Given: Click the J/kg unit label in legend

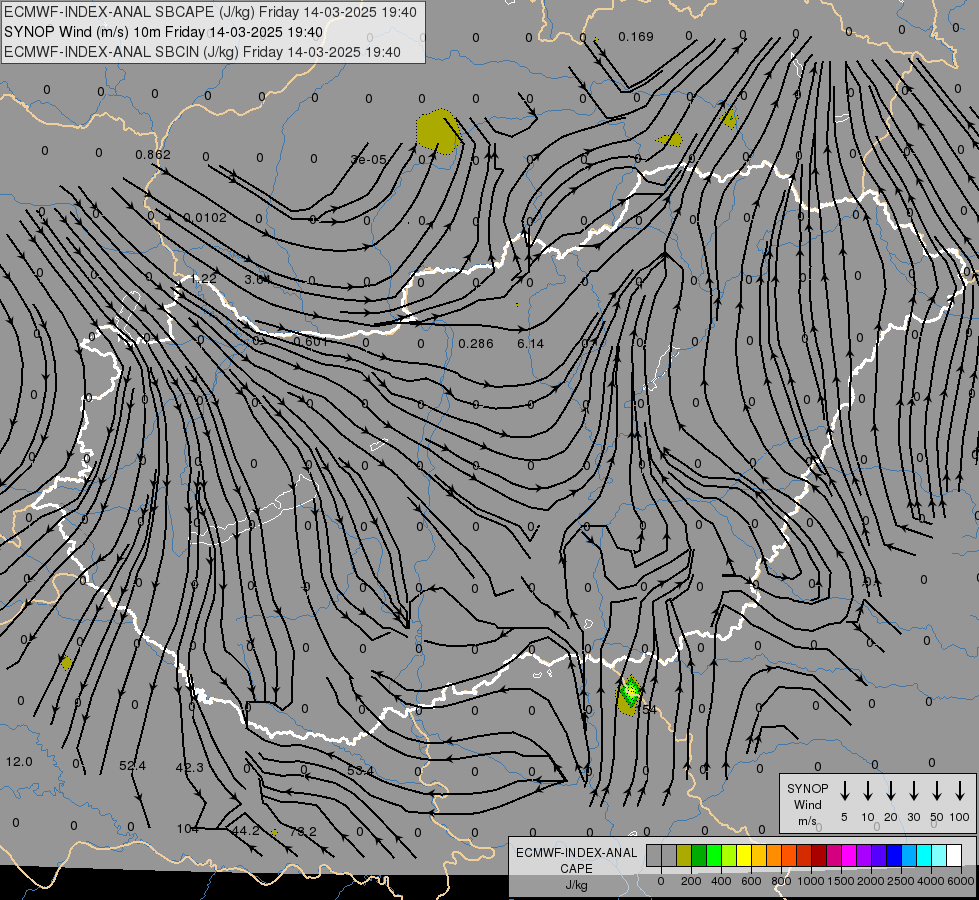Looking at the screenshot, I should coord(576,885).
